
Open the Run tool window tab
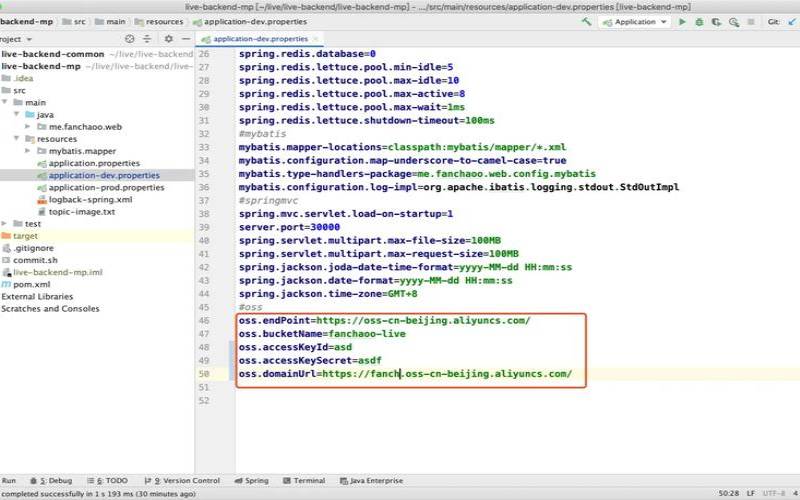pos(9,481)
